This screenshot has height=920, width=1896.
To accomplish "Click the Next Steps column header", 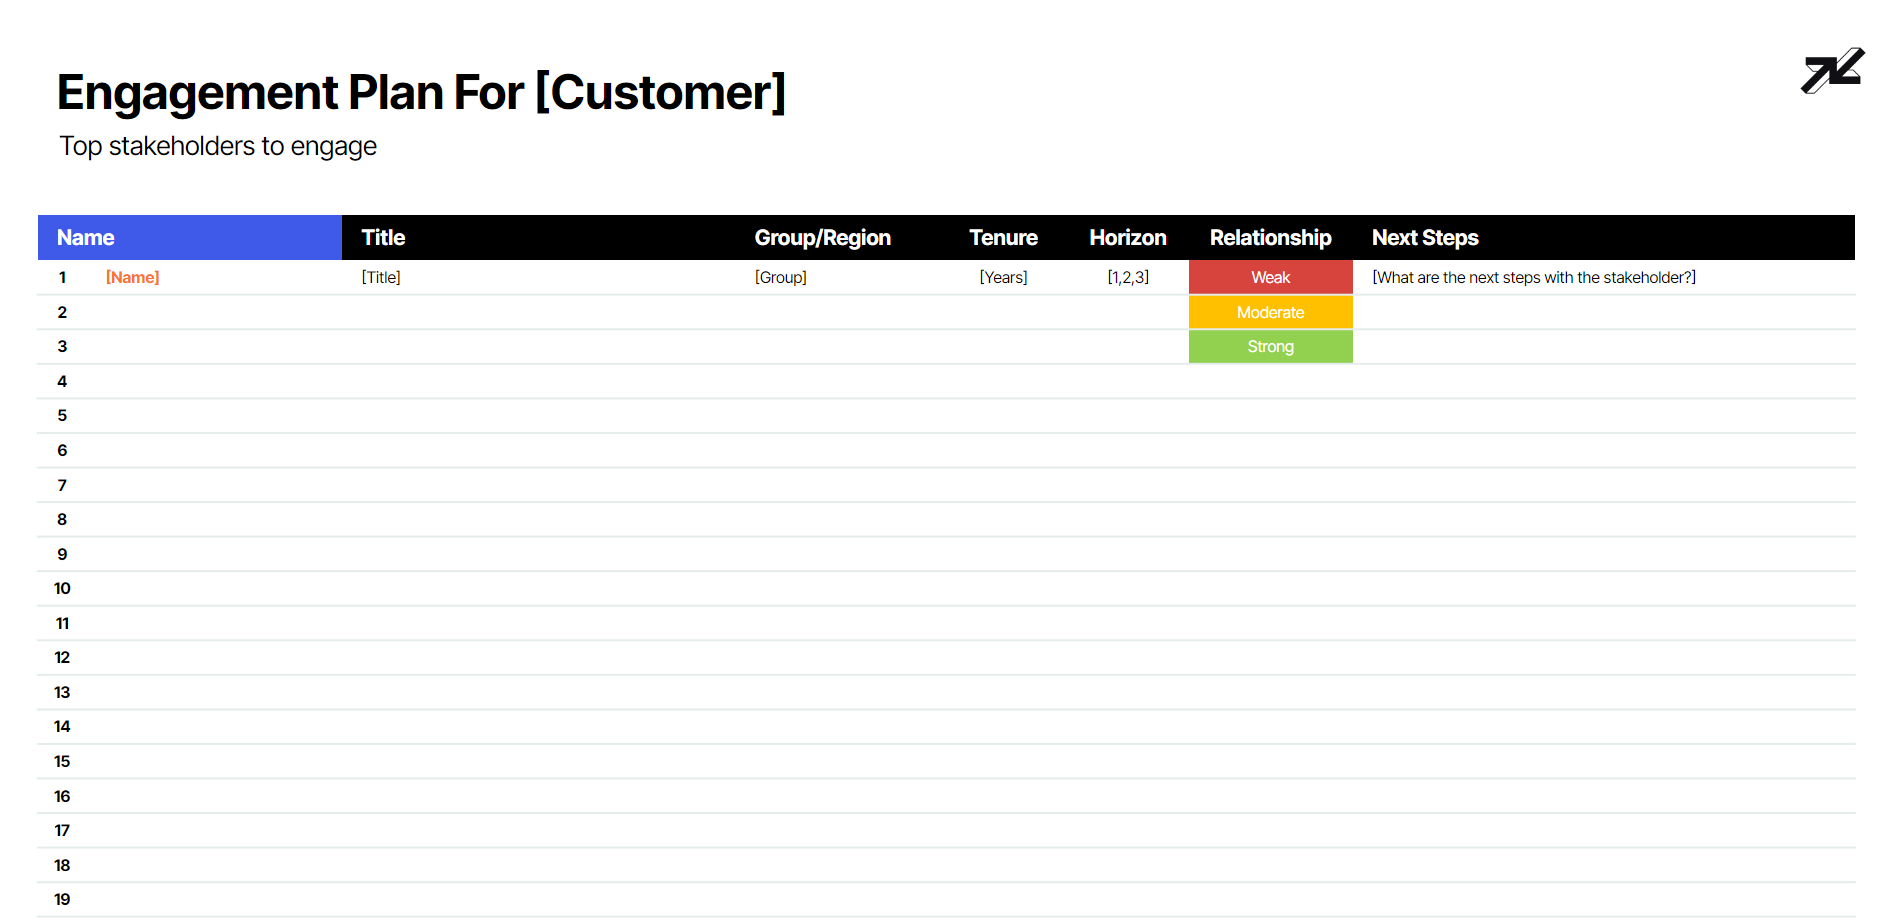I will coord(1425,238).
